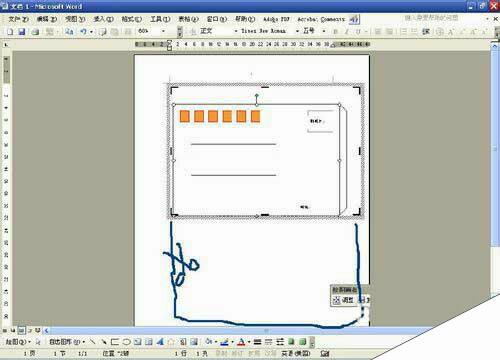This screenshot has height=360, width=500.
Task: Open the 自选图形(U) AutoShapes dropdown
Action: (67, 342)
